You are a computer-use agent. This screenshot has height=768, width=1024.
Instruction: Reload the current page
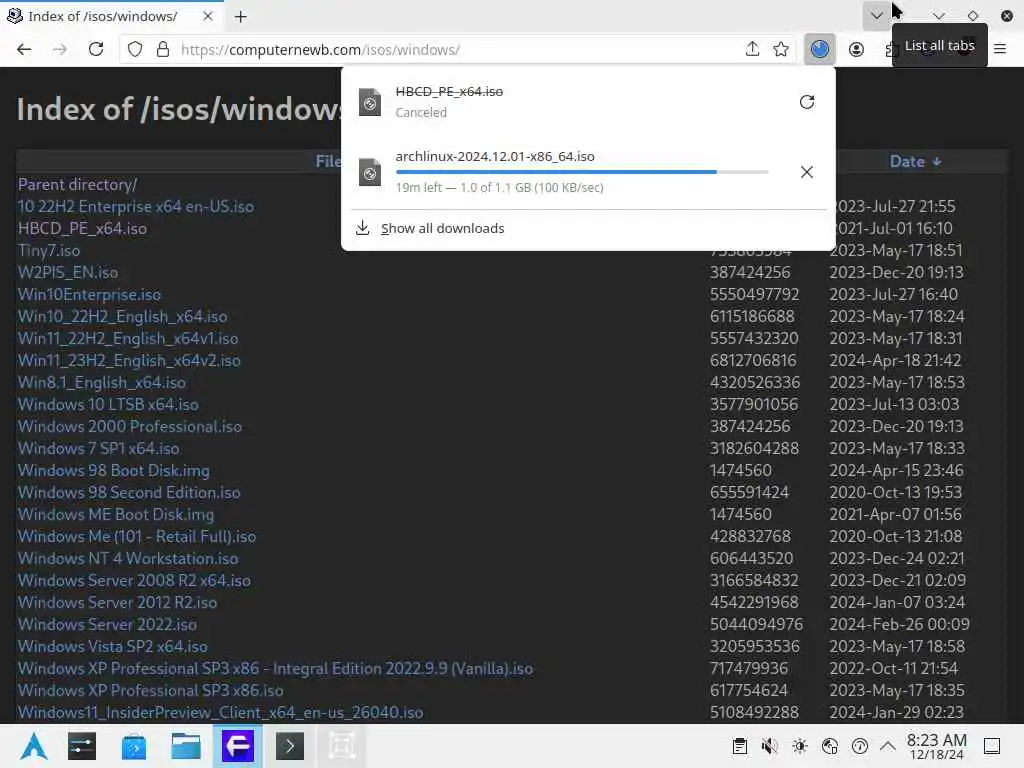[x=96, y=50]
